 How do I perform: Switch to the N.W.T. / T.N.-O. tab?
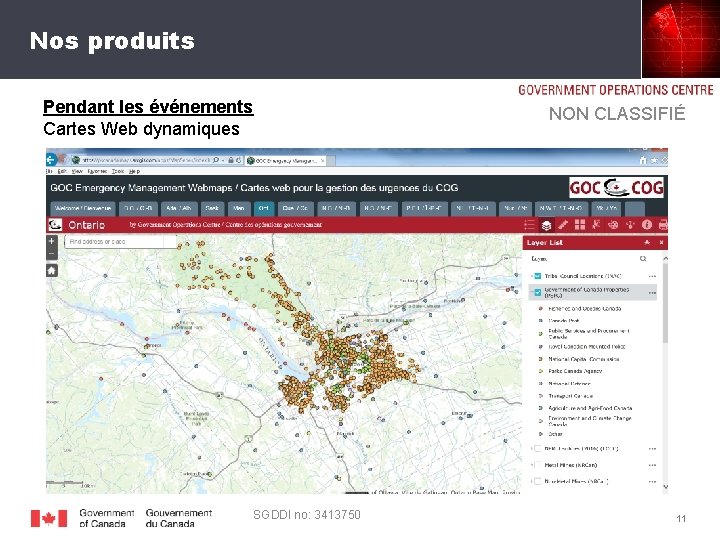pyautogui.click(x=561, y=208)
